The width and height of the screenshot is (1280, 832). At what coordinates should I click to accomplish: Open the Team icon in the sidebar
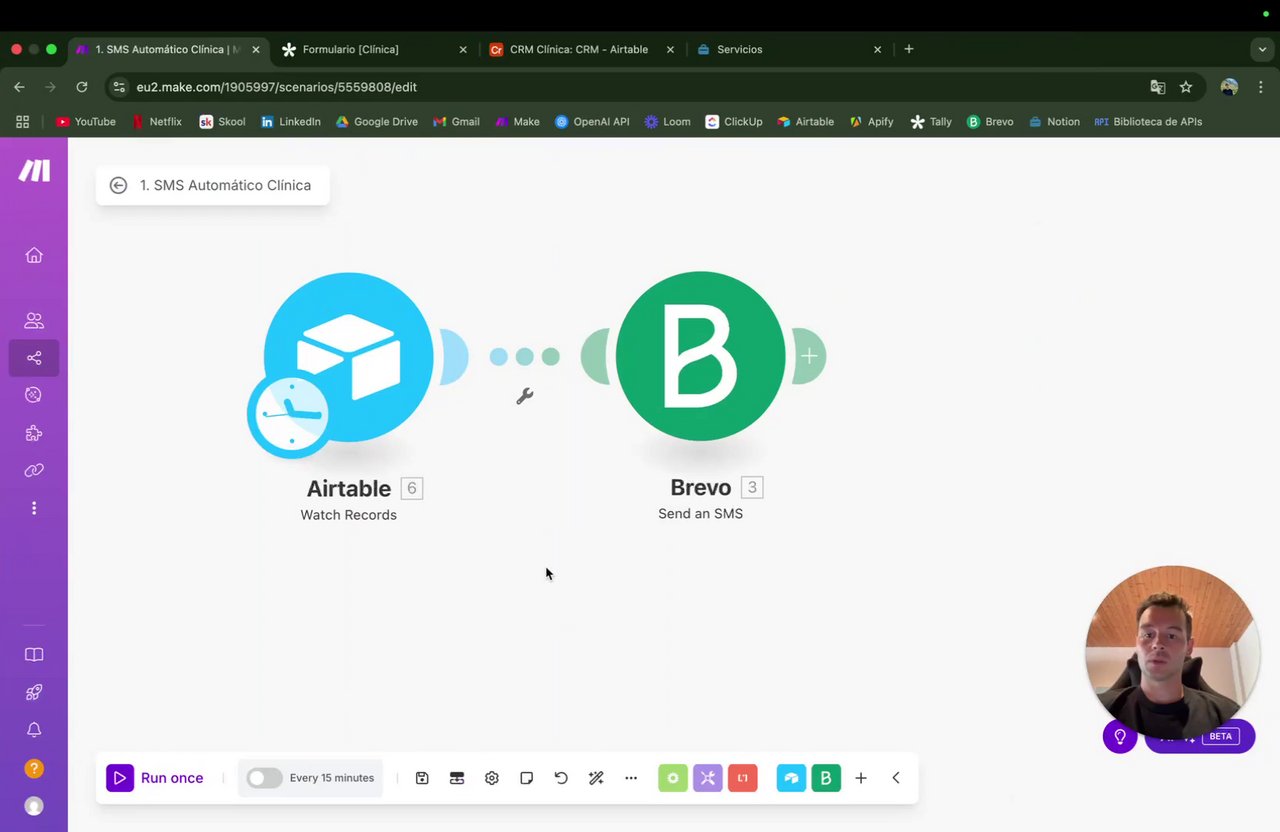click(x=34, y=321)
